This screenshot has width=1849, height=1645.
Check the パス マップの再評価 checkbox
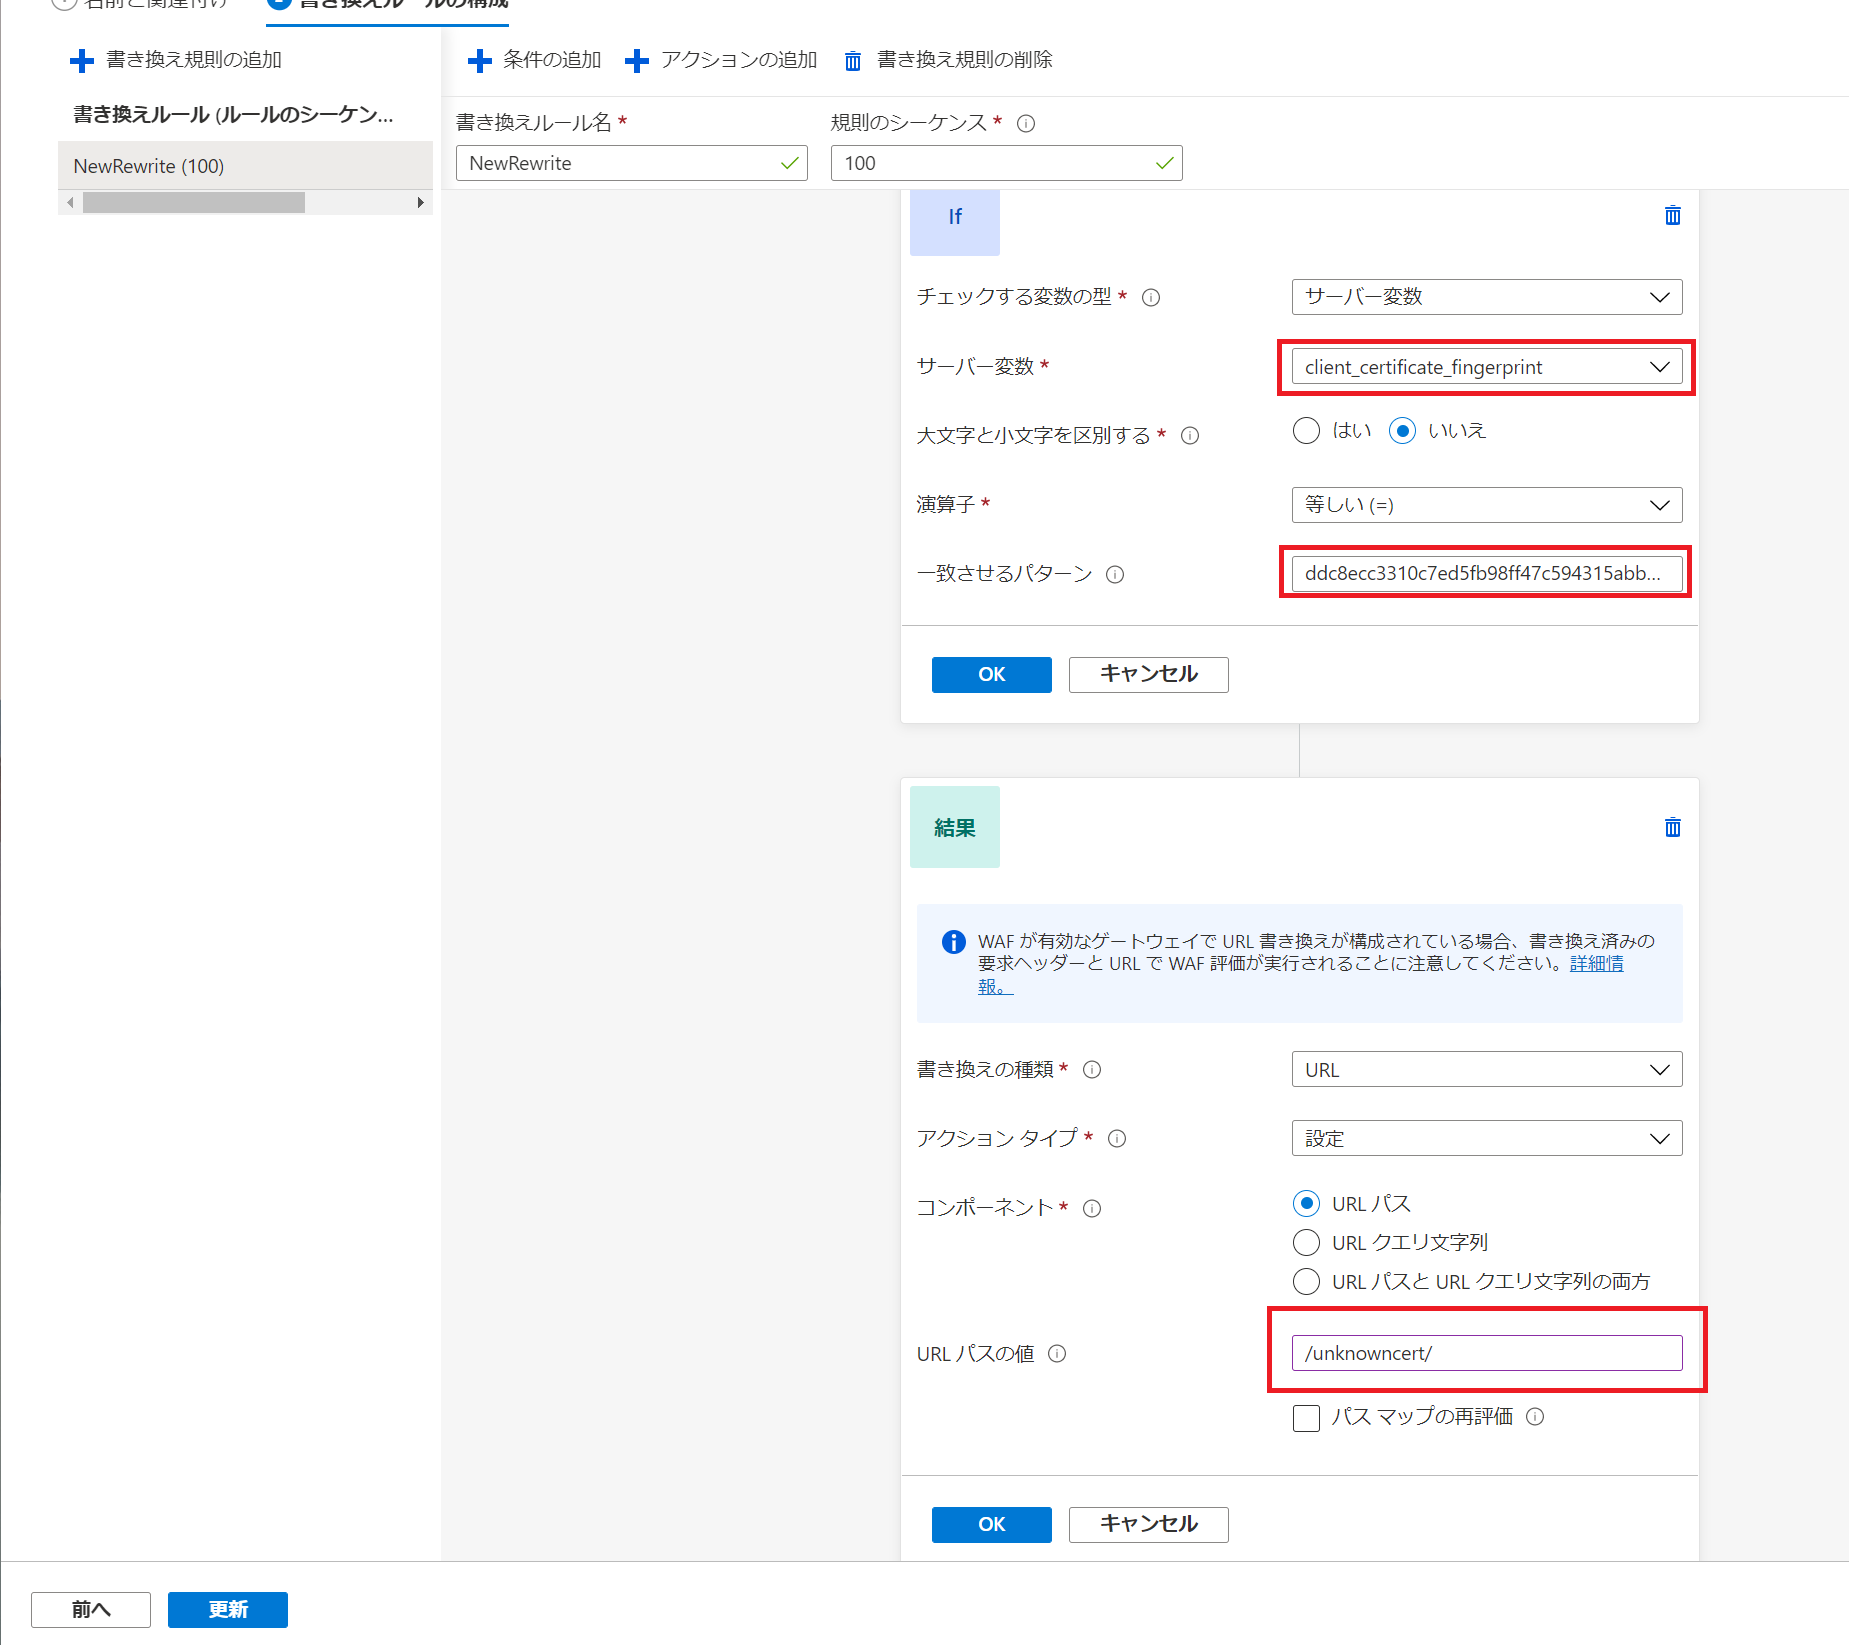click(1306, 1418)
